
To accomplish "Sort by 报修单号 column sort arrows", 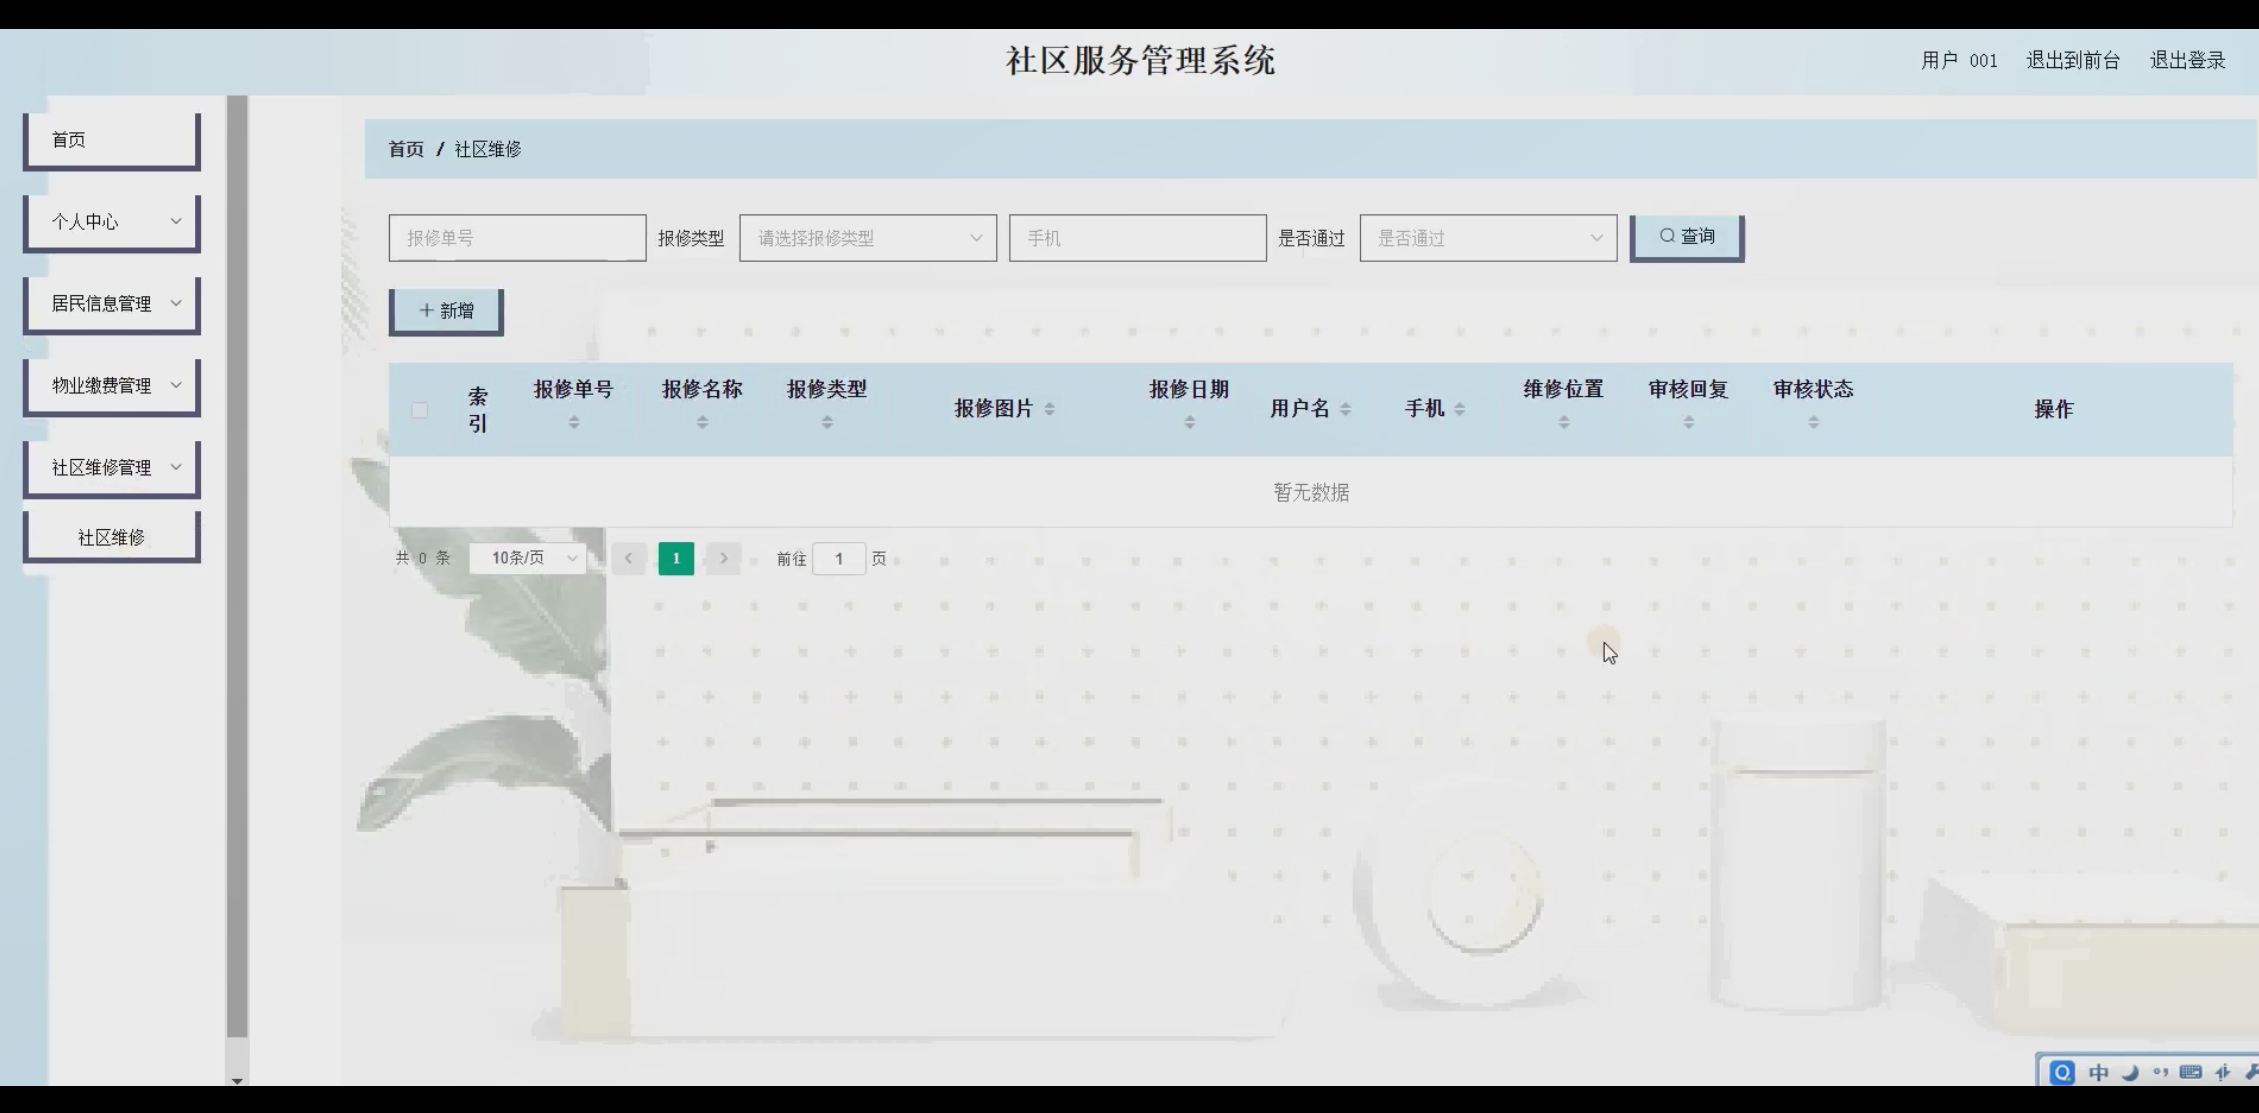I will click(x=574, y=423).
